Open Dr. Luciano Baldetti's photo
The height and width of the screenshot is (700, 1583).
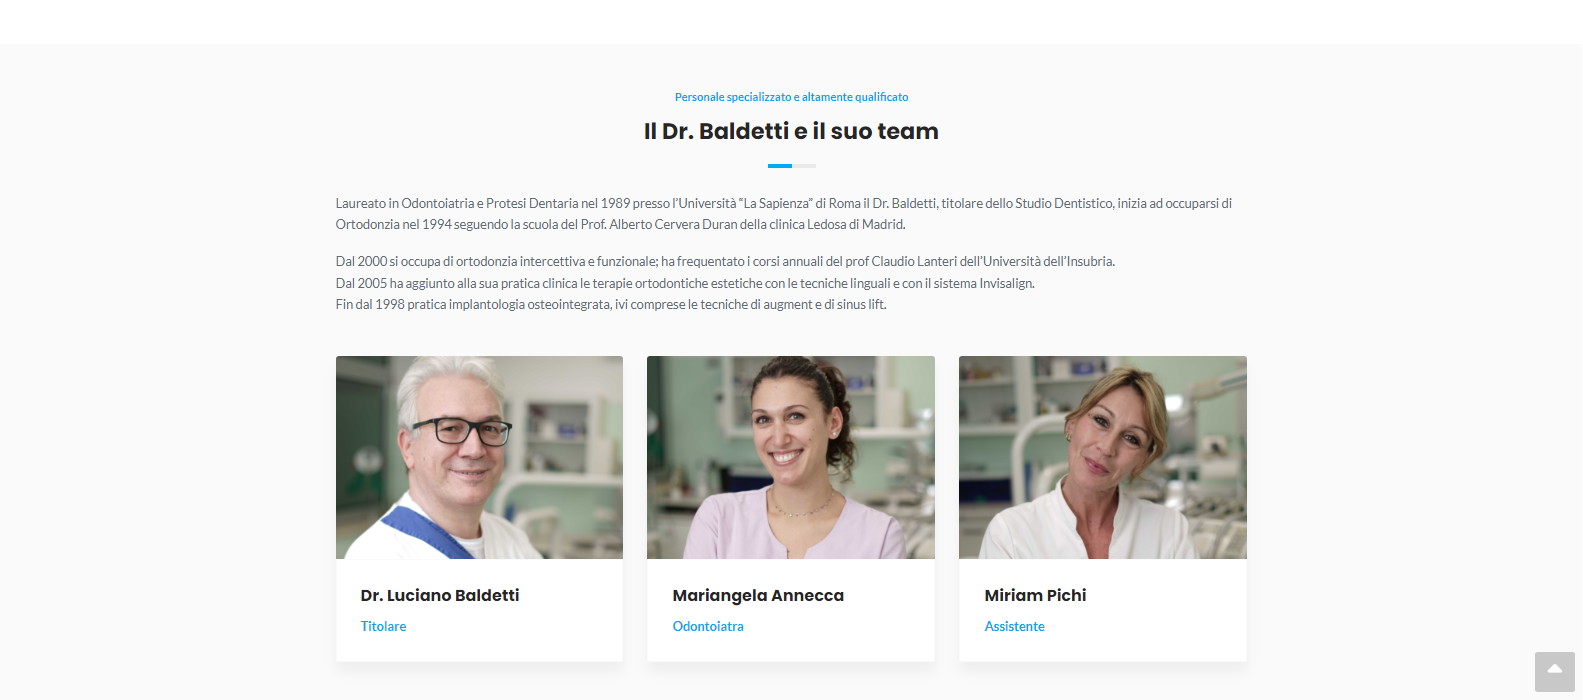pyautogui.click(x=479, y=457)
